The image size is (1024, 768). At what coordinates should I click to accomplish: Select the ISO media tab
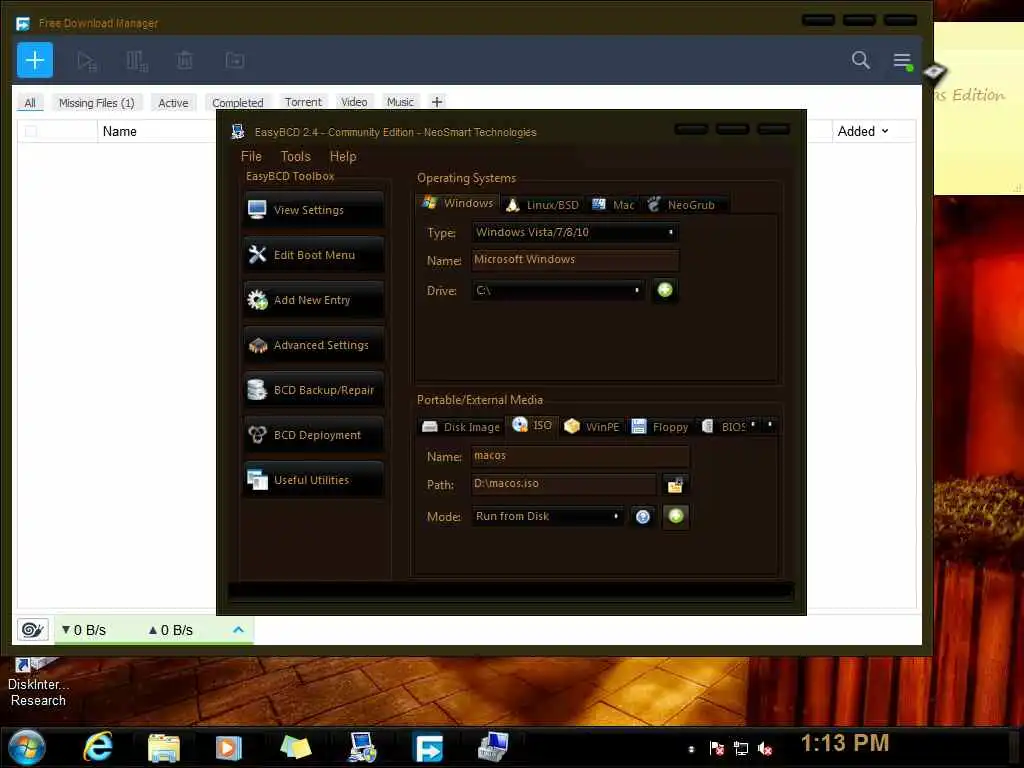coord(532,425)
